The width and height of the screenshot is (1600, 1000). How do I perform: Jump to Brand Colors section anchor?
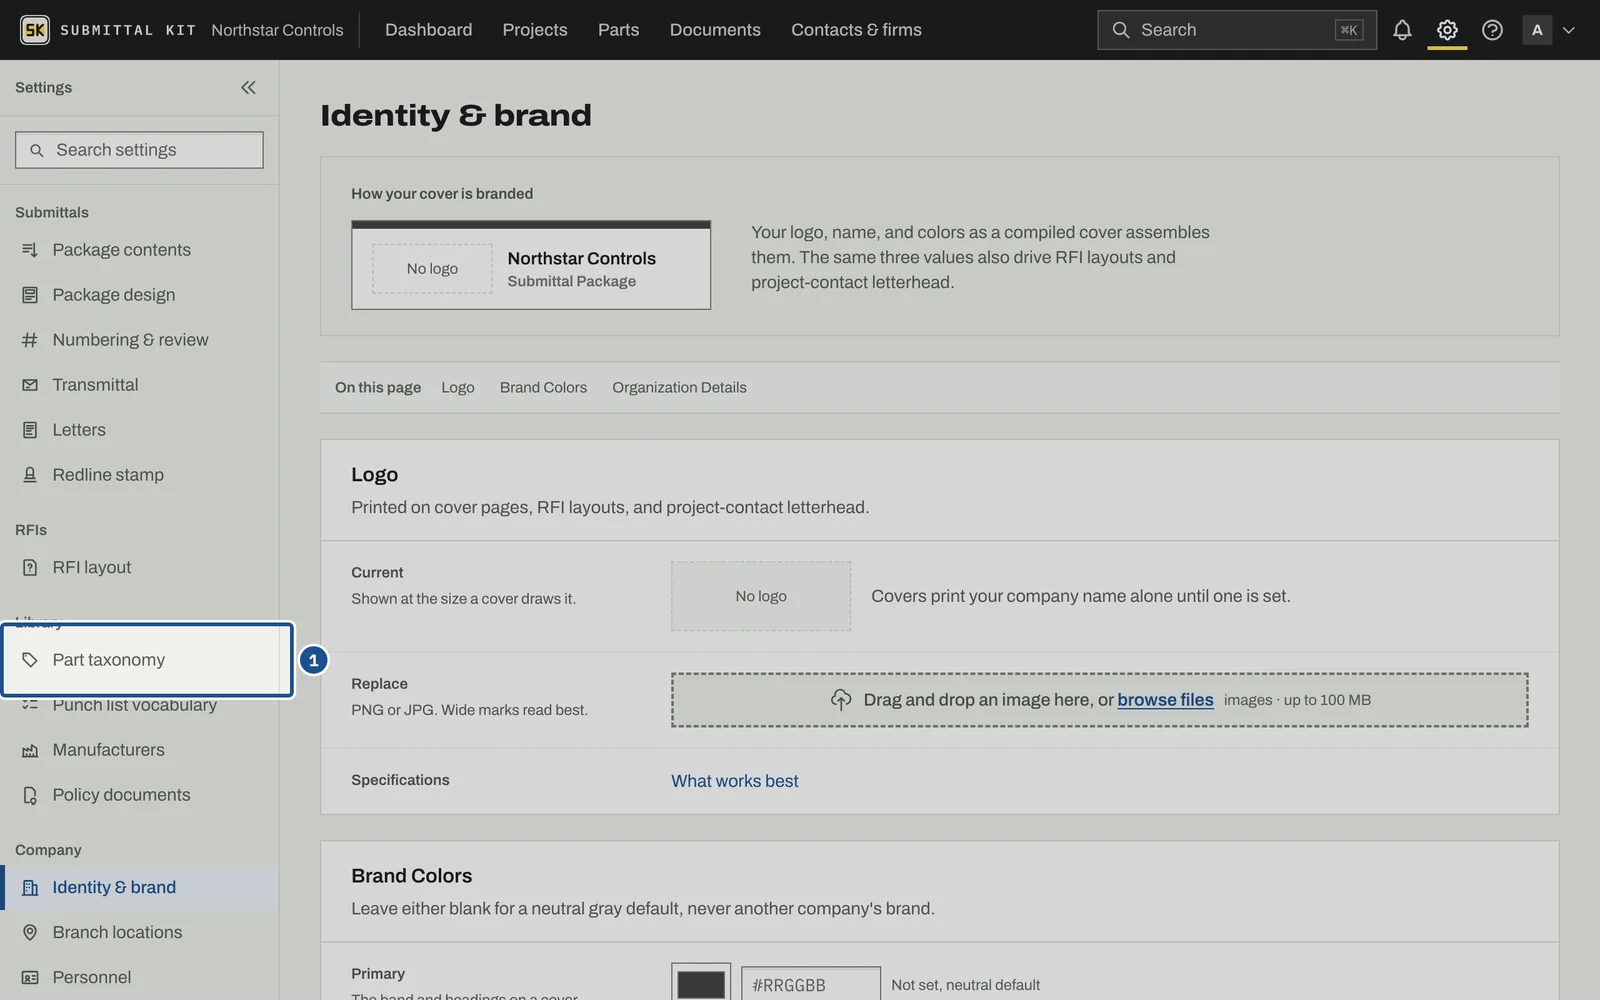543,388
